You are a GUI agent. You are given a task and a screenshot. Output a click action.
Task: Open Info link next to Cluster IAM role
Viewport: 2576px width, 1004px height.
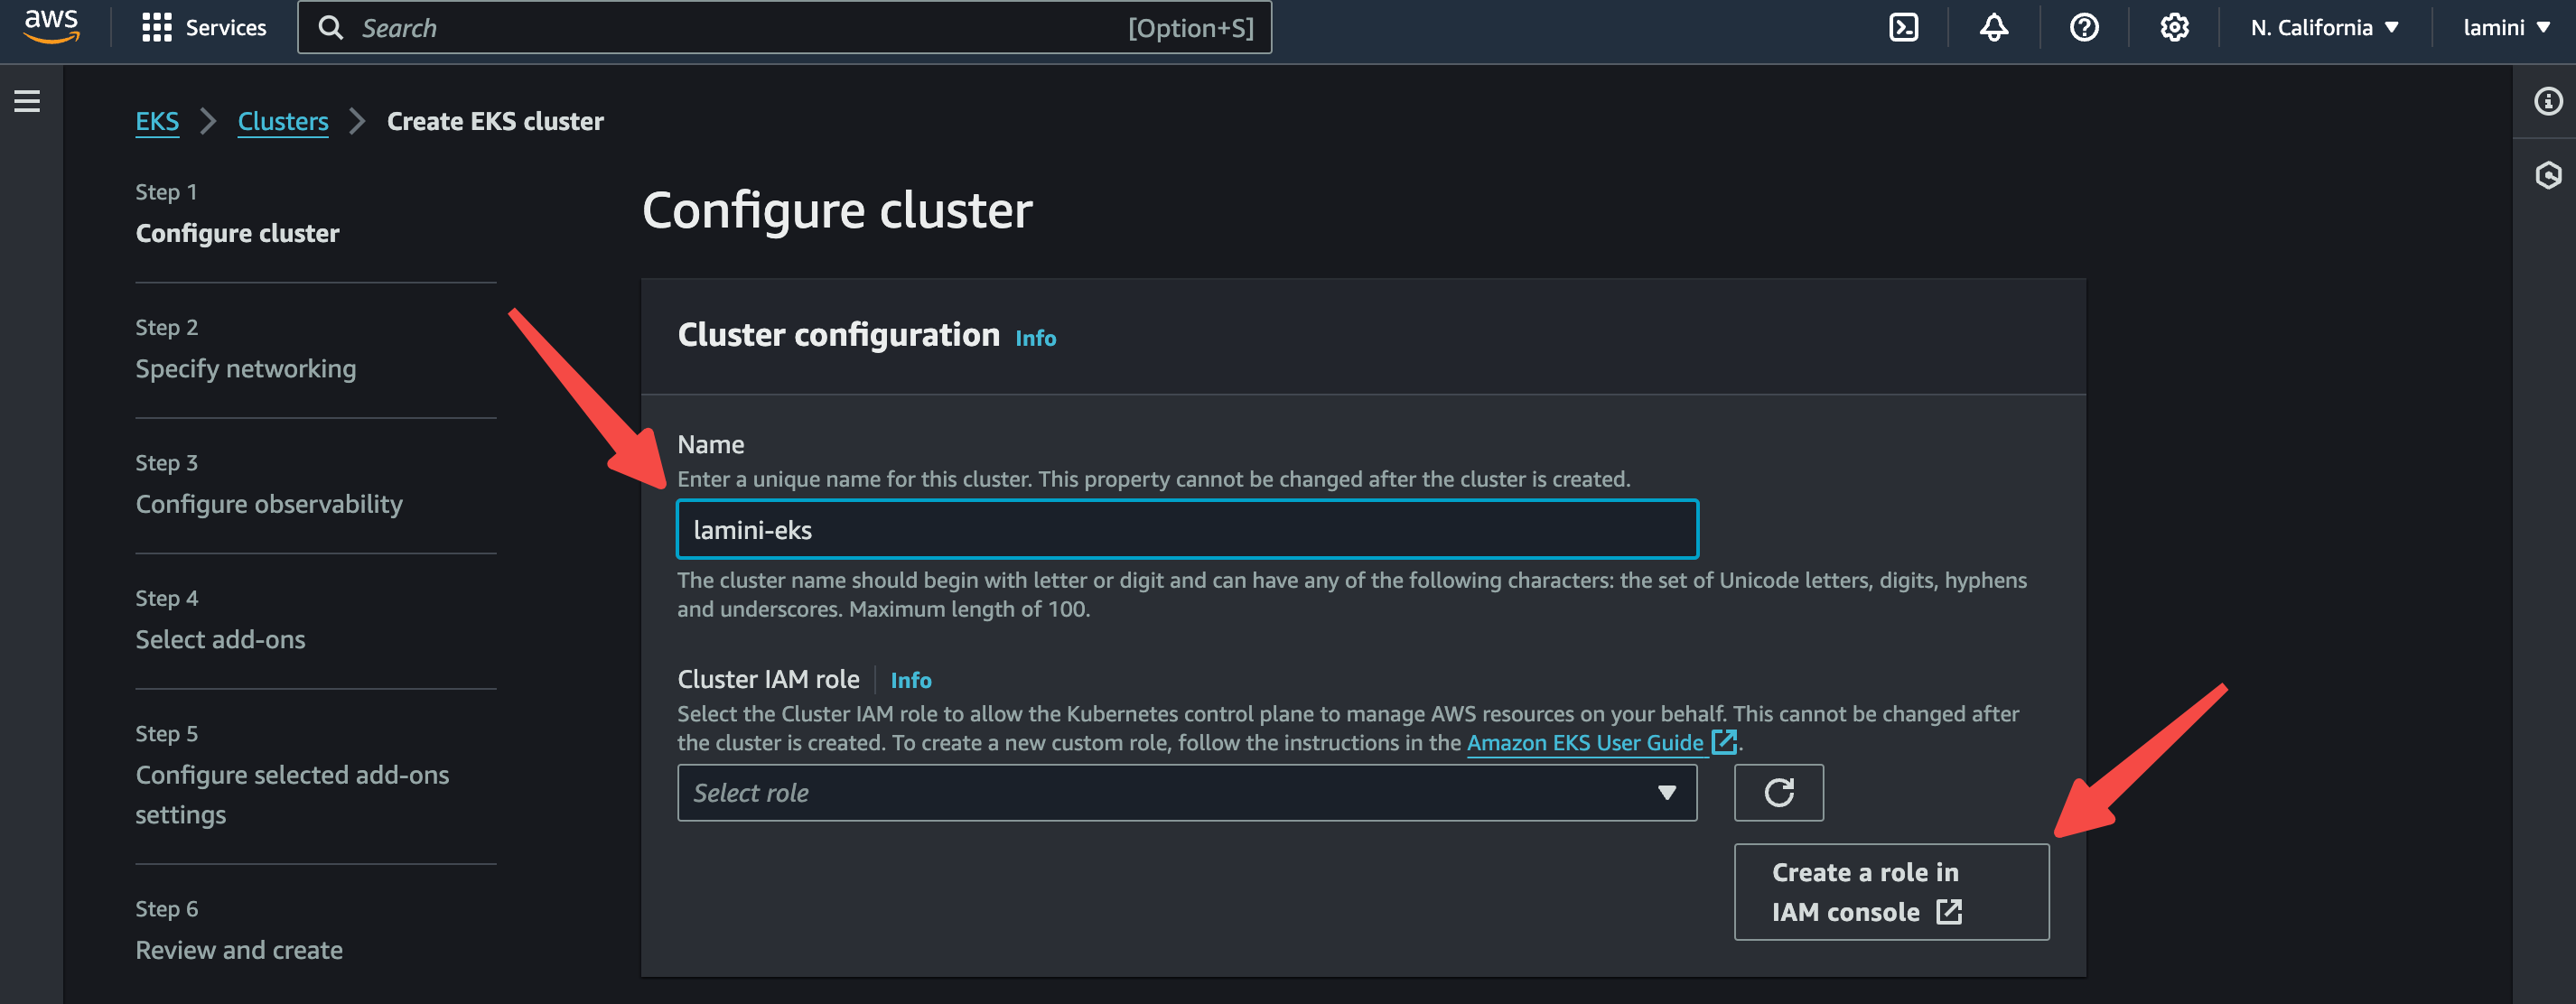(x=910, y=680)
